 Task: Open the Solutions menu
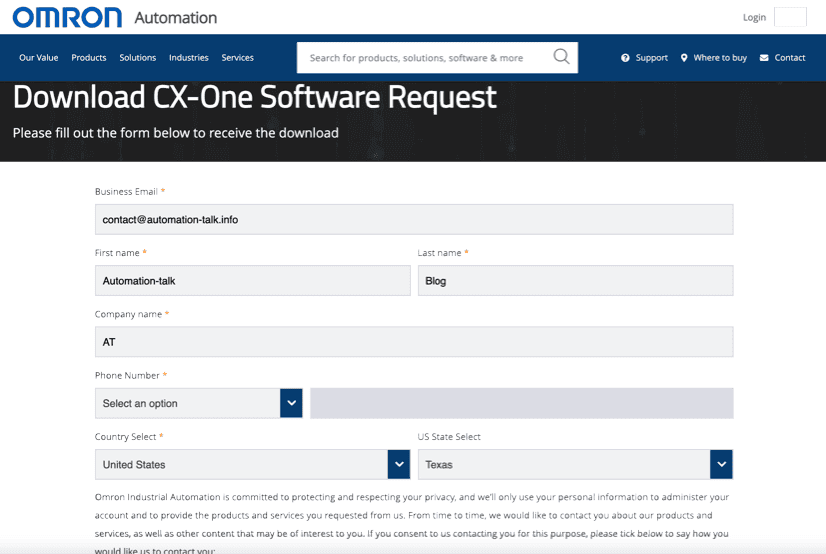(137, 57)
